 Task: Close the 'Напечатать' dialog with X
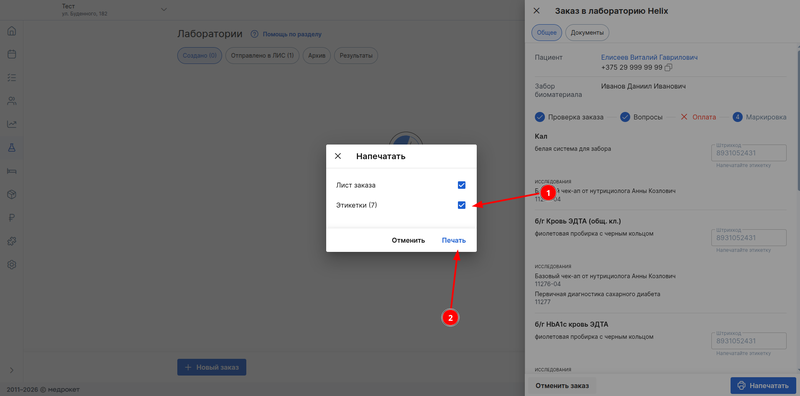338,156
